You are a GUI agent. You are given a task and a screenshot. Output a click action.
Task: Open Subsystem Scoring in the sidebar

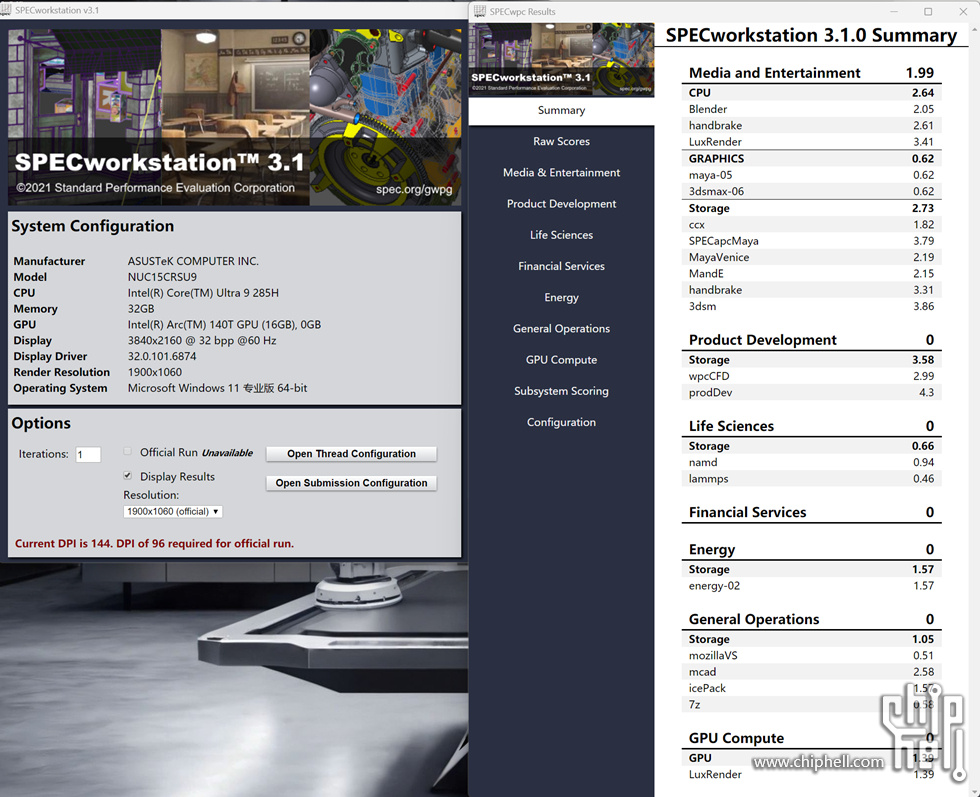561,391
